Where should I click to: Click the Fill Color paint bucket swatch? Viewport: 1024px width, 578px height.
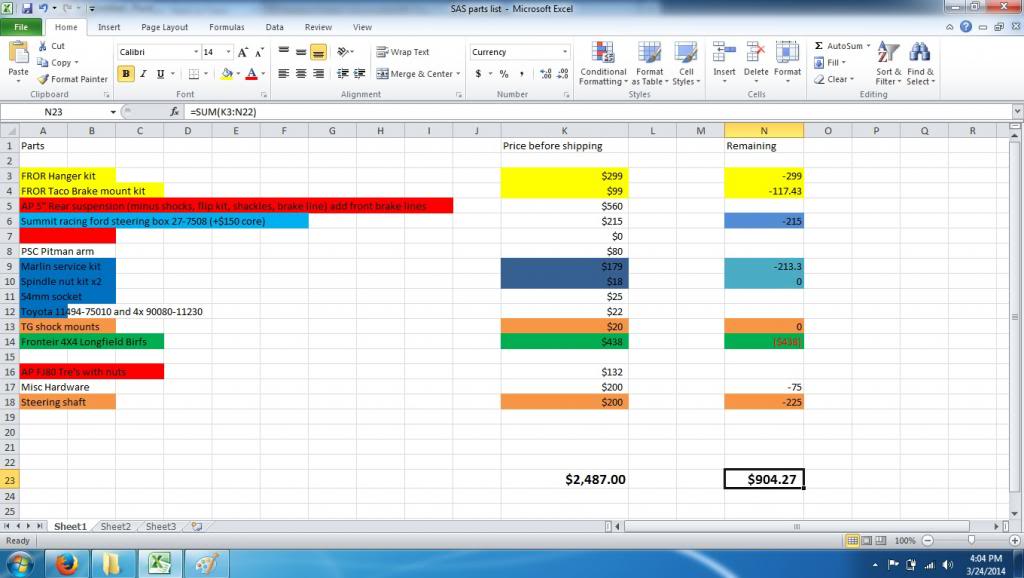point(227,74)
